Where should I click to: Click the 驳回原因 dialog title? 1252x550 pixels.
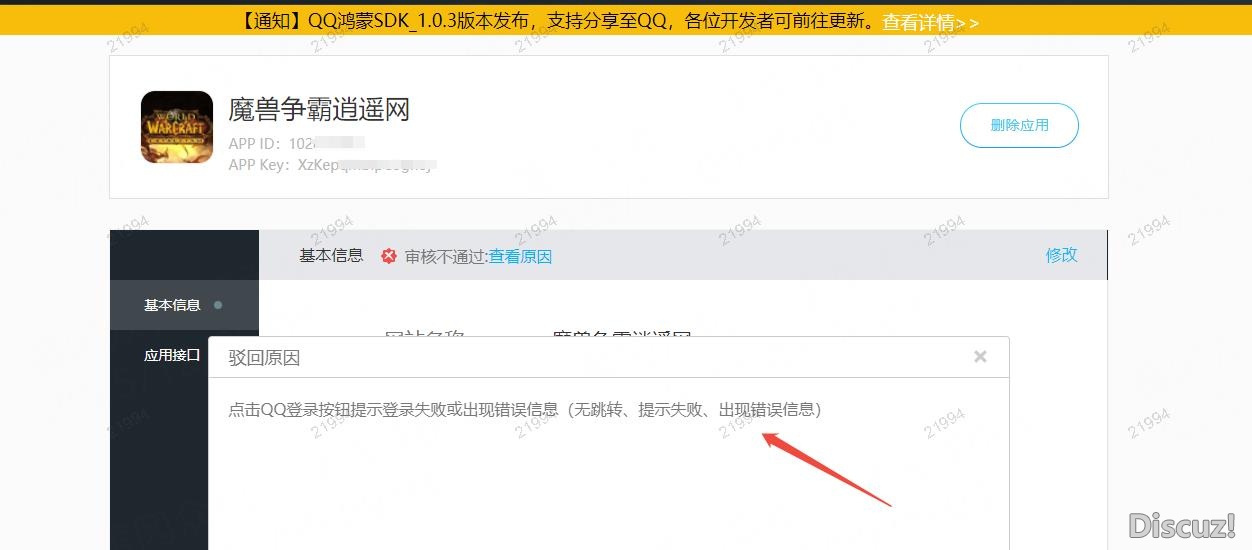264,358
